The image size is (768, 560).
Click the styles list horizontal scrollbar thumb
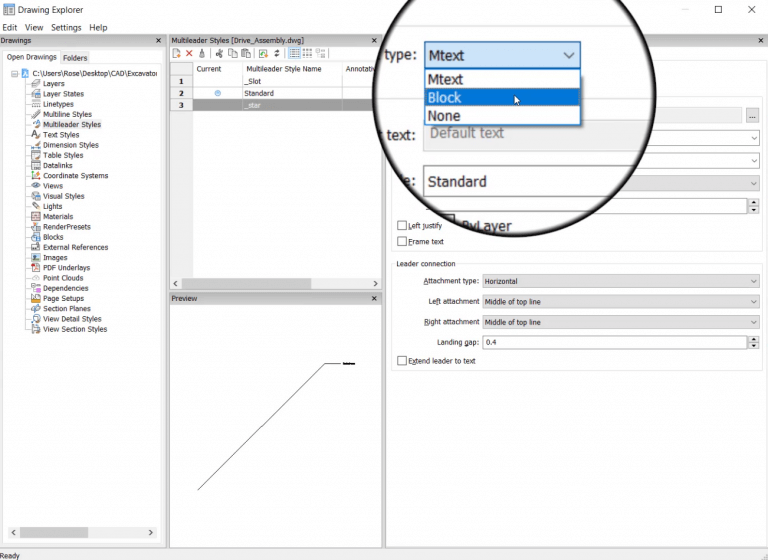point(246,284)
